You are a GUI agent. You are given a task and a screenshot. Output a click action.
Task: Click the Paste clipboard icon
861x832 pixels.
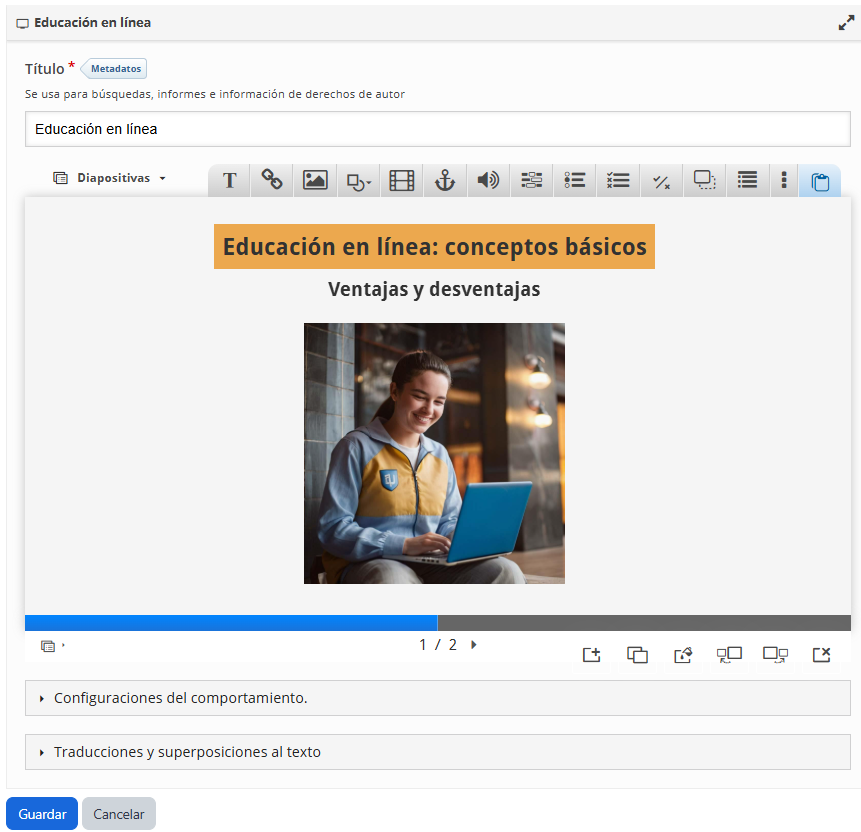point(820,182)
